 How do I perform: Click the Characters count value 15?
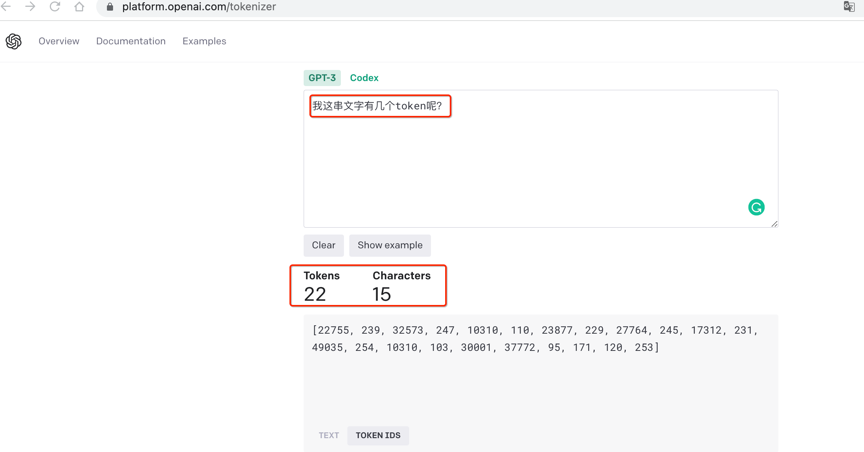point(381,294)
